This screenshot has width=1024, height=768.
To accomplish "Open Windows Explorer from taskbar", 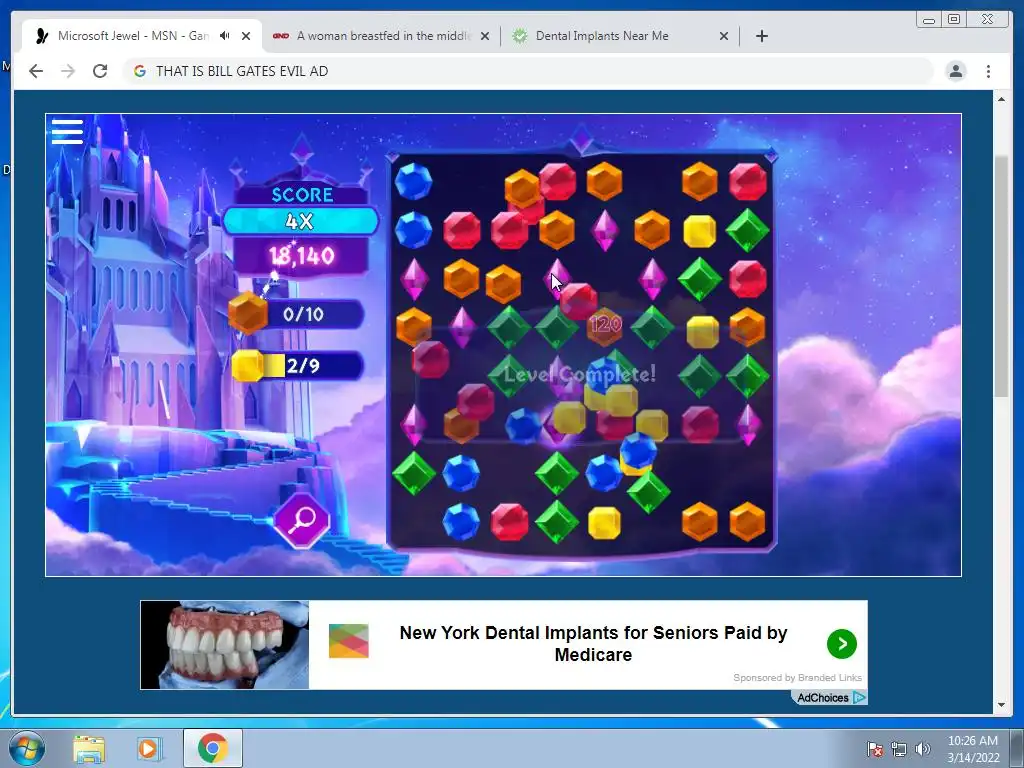I will [89, 748].
